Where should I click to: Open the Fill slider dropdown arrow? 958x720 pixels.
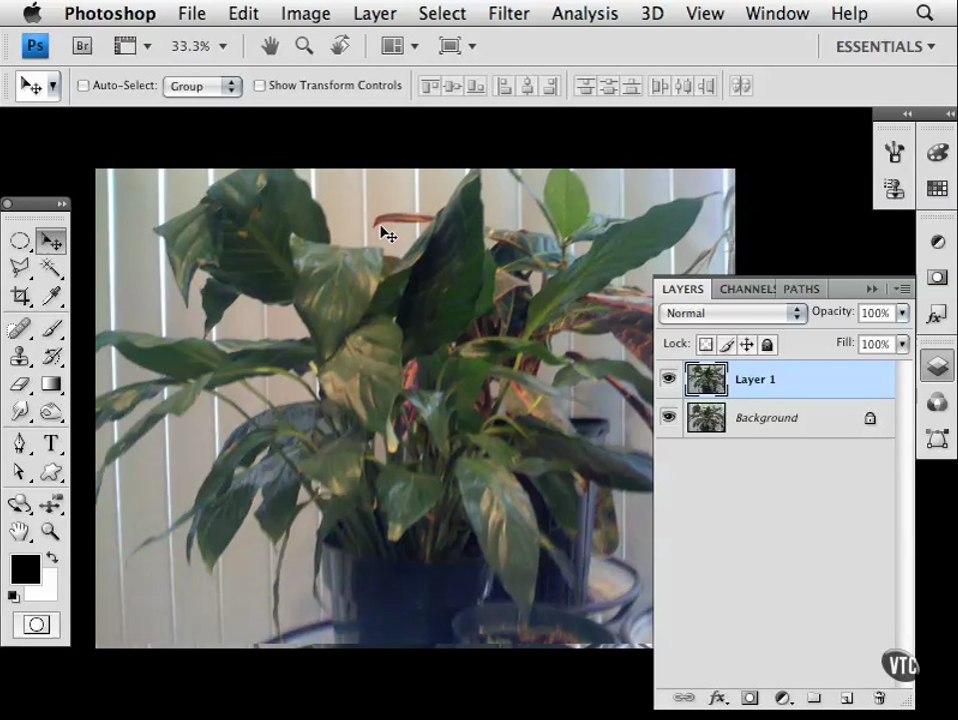point(902,344)
